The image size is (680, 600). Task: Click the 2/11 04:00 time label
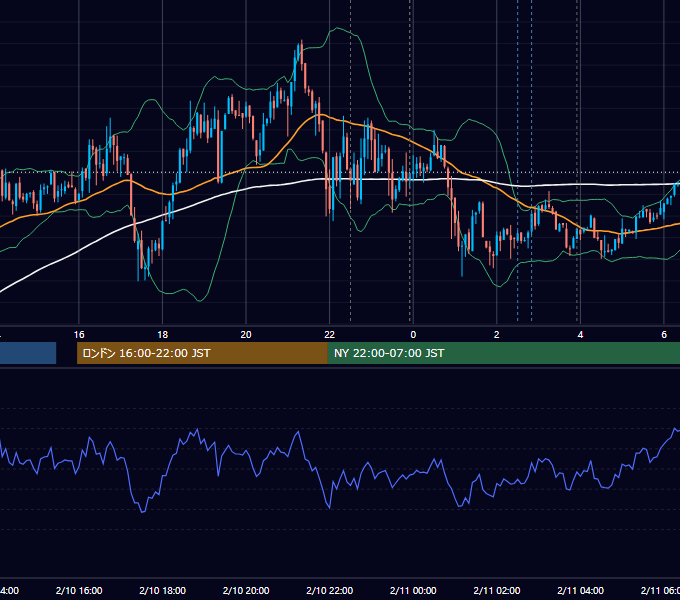point(580,590)
